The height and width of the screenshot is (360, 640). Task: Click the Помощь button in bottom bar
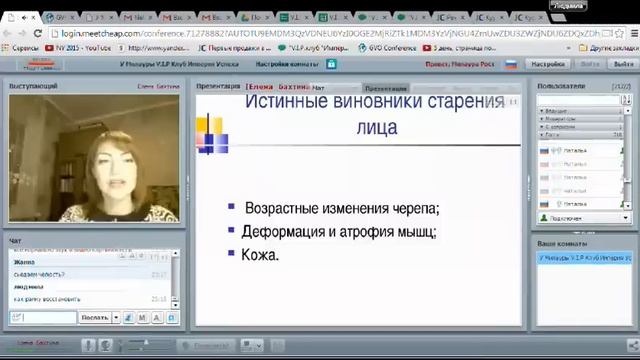click(207, 346)
